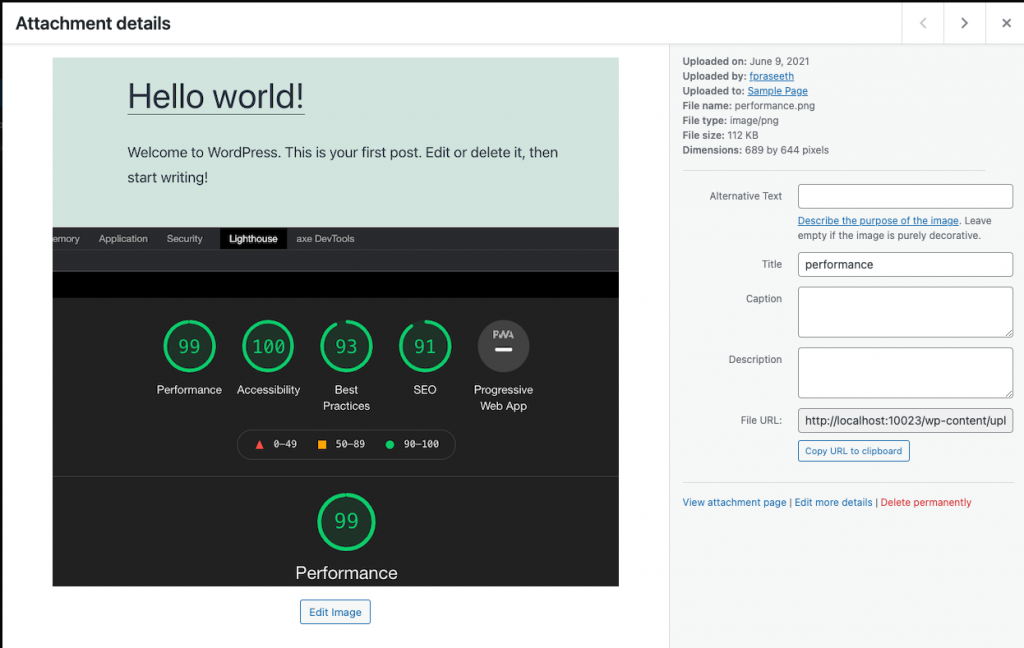Click the SEO score circle showing 91
The width and height of the screenshot is (1024, 648).
point(424,345)
